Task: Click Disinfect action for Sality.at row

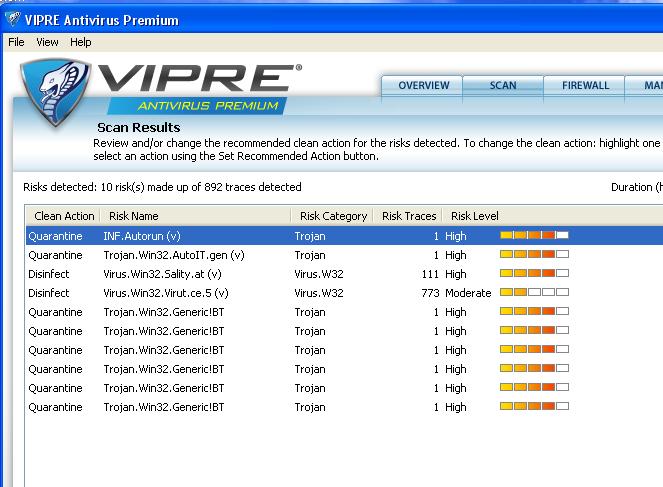Action: 49,274
